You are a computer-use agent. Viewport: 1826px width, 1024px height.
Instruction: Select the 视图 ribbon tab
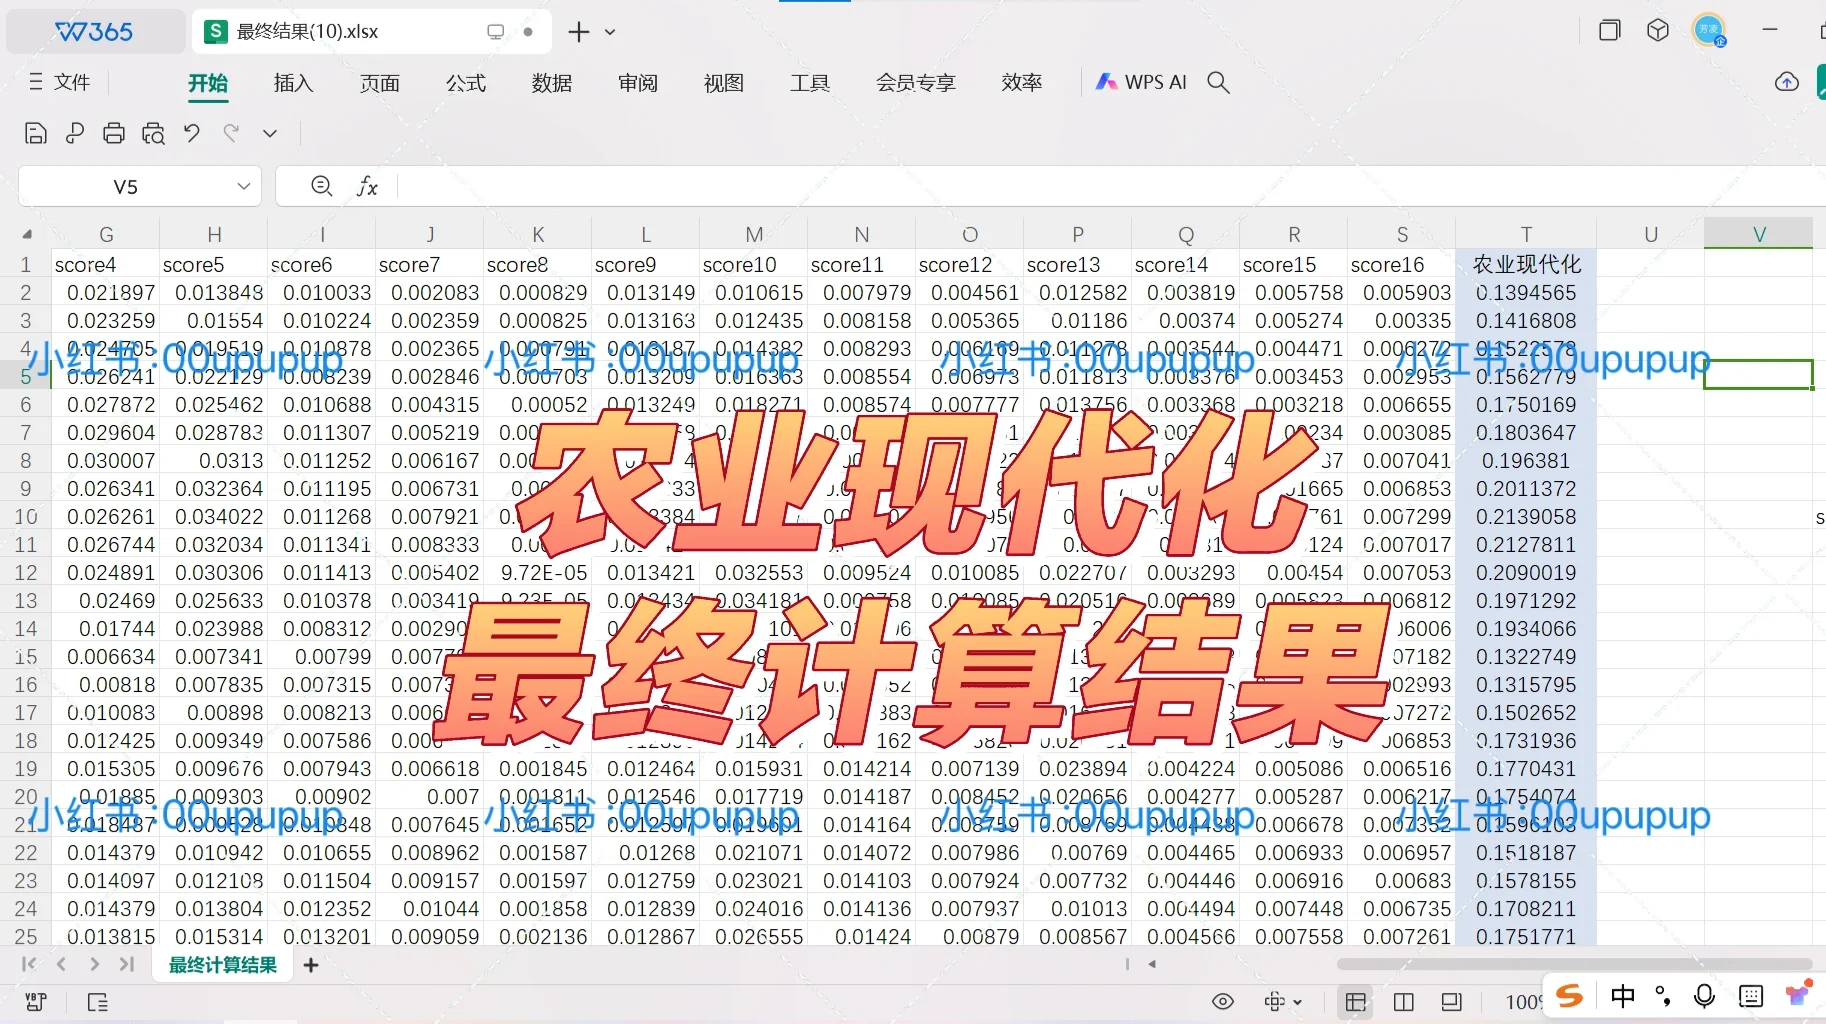pyautogui.click(x=724, y=83)
